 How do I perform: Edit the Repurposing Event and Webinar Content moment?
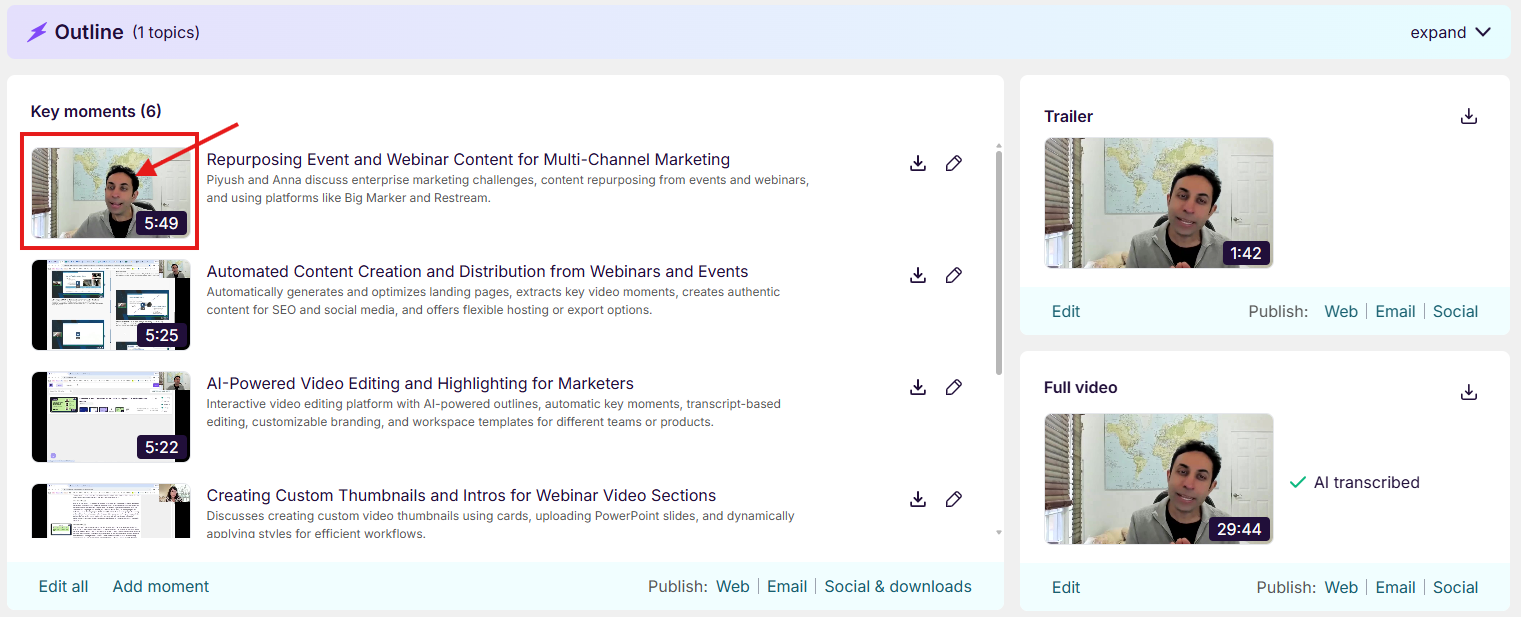tap(954, 163)
